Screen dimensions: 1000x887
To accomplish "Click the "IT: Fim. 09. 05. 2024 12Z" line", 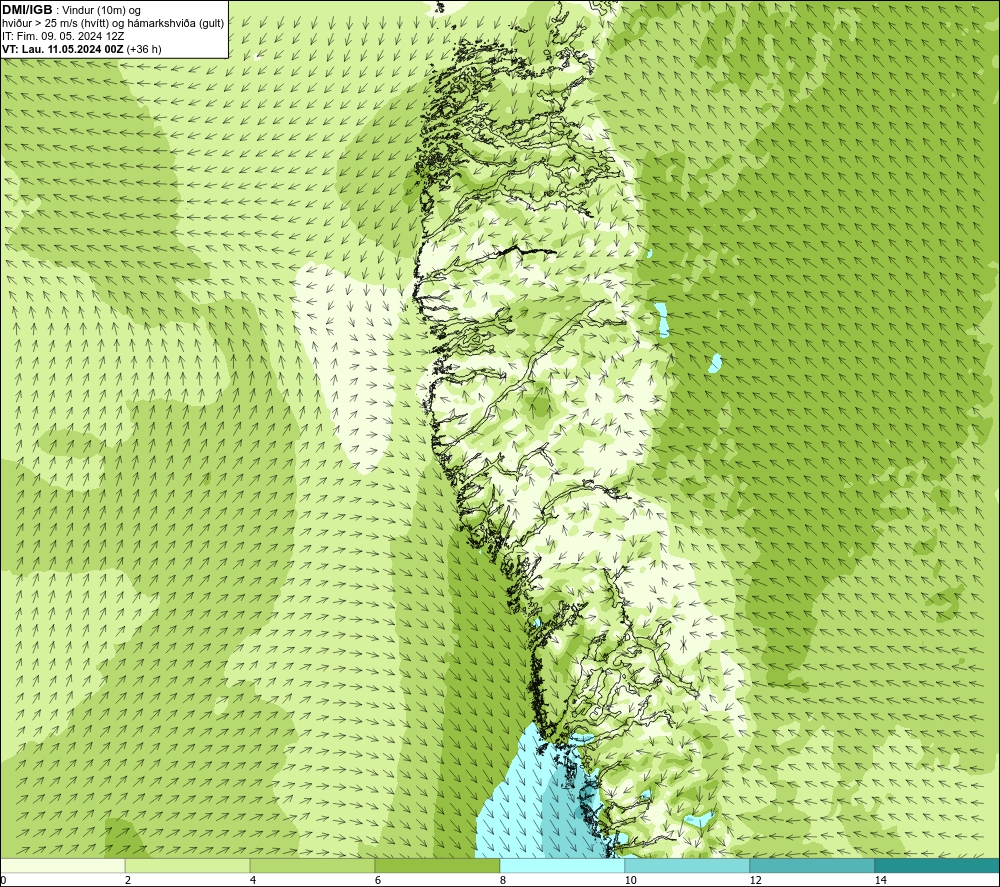I will [63, 36].
